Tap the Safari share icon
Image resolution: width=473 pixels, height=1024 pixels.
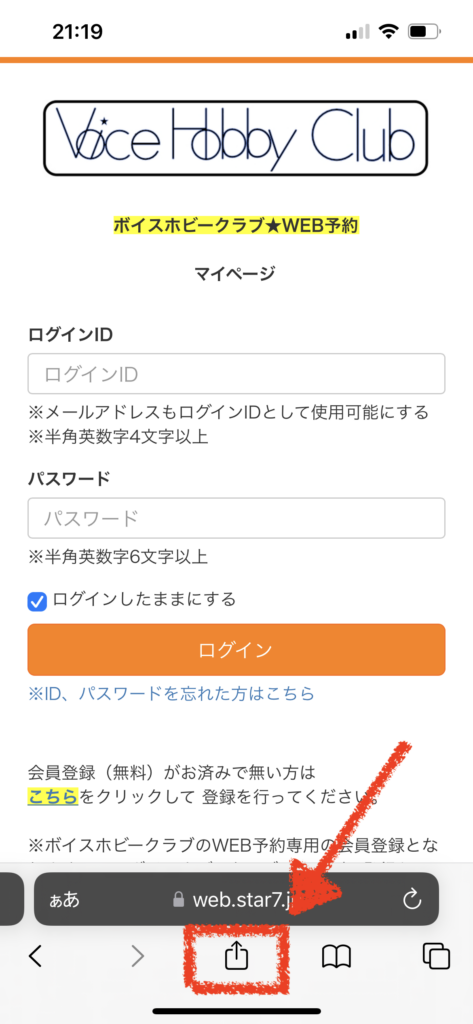[234, 956]
